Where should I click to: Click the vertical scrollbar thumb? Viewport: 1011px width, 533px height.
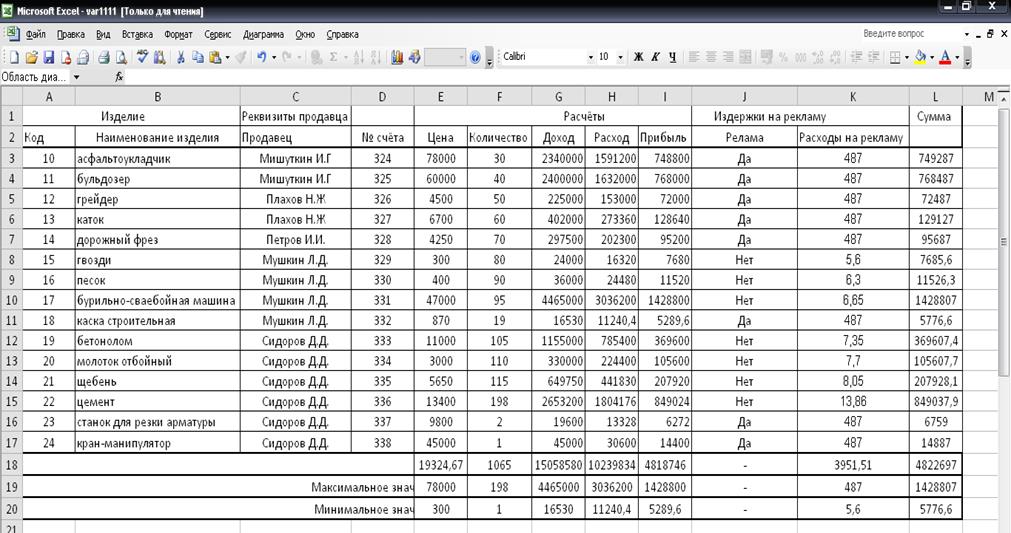[1004, 241]
